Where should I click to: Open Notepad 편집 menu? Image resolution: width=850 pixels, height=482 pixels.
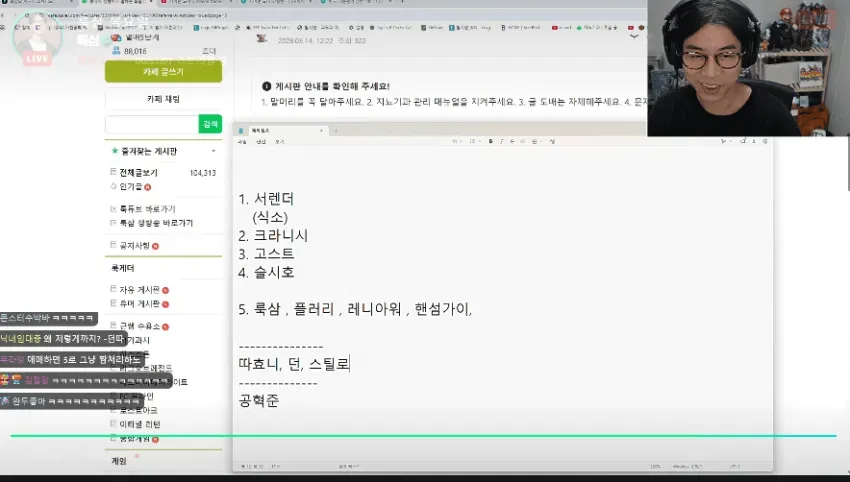(261, 142)
